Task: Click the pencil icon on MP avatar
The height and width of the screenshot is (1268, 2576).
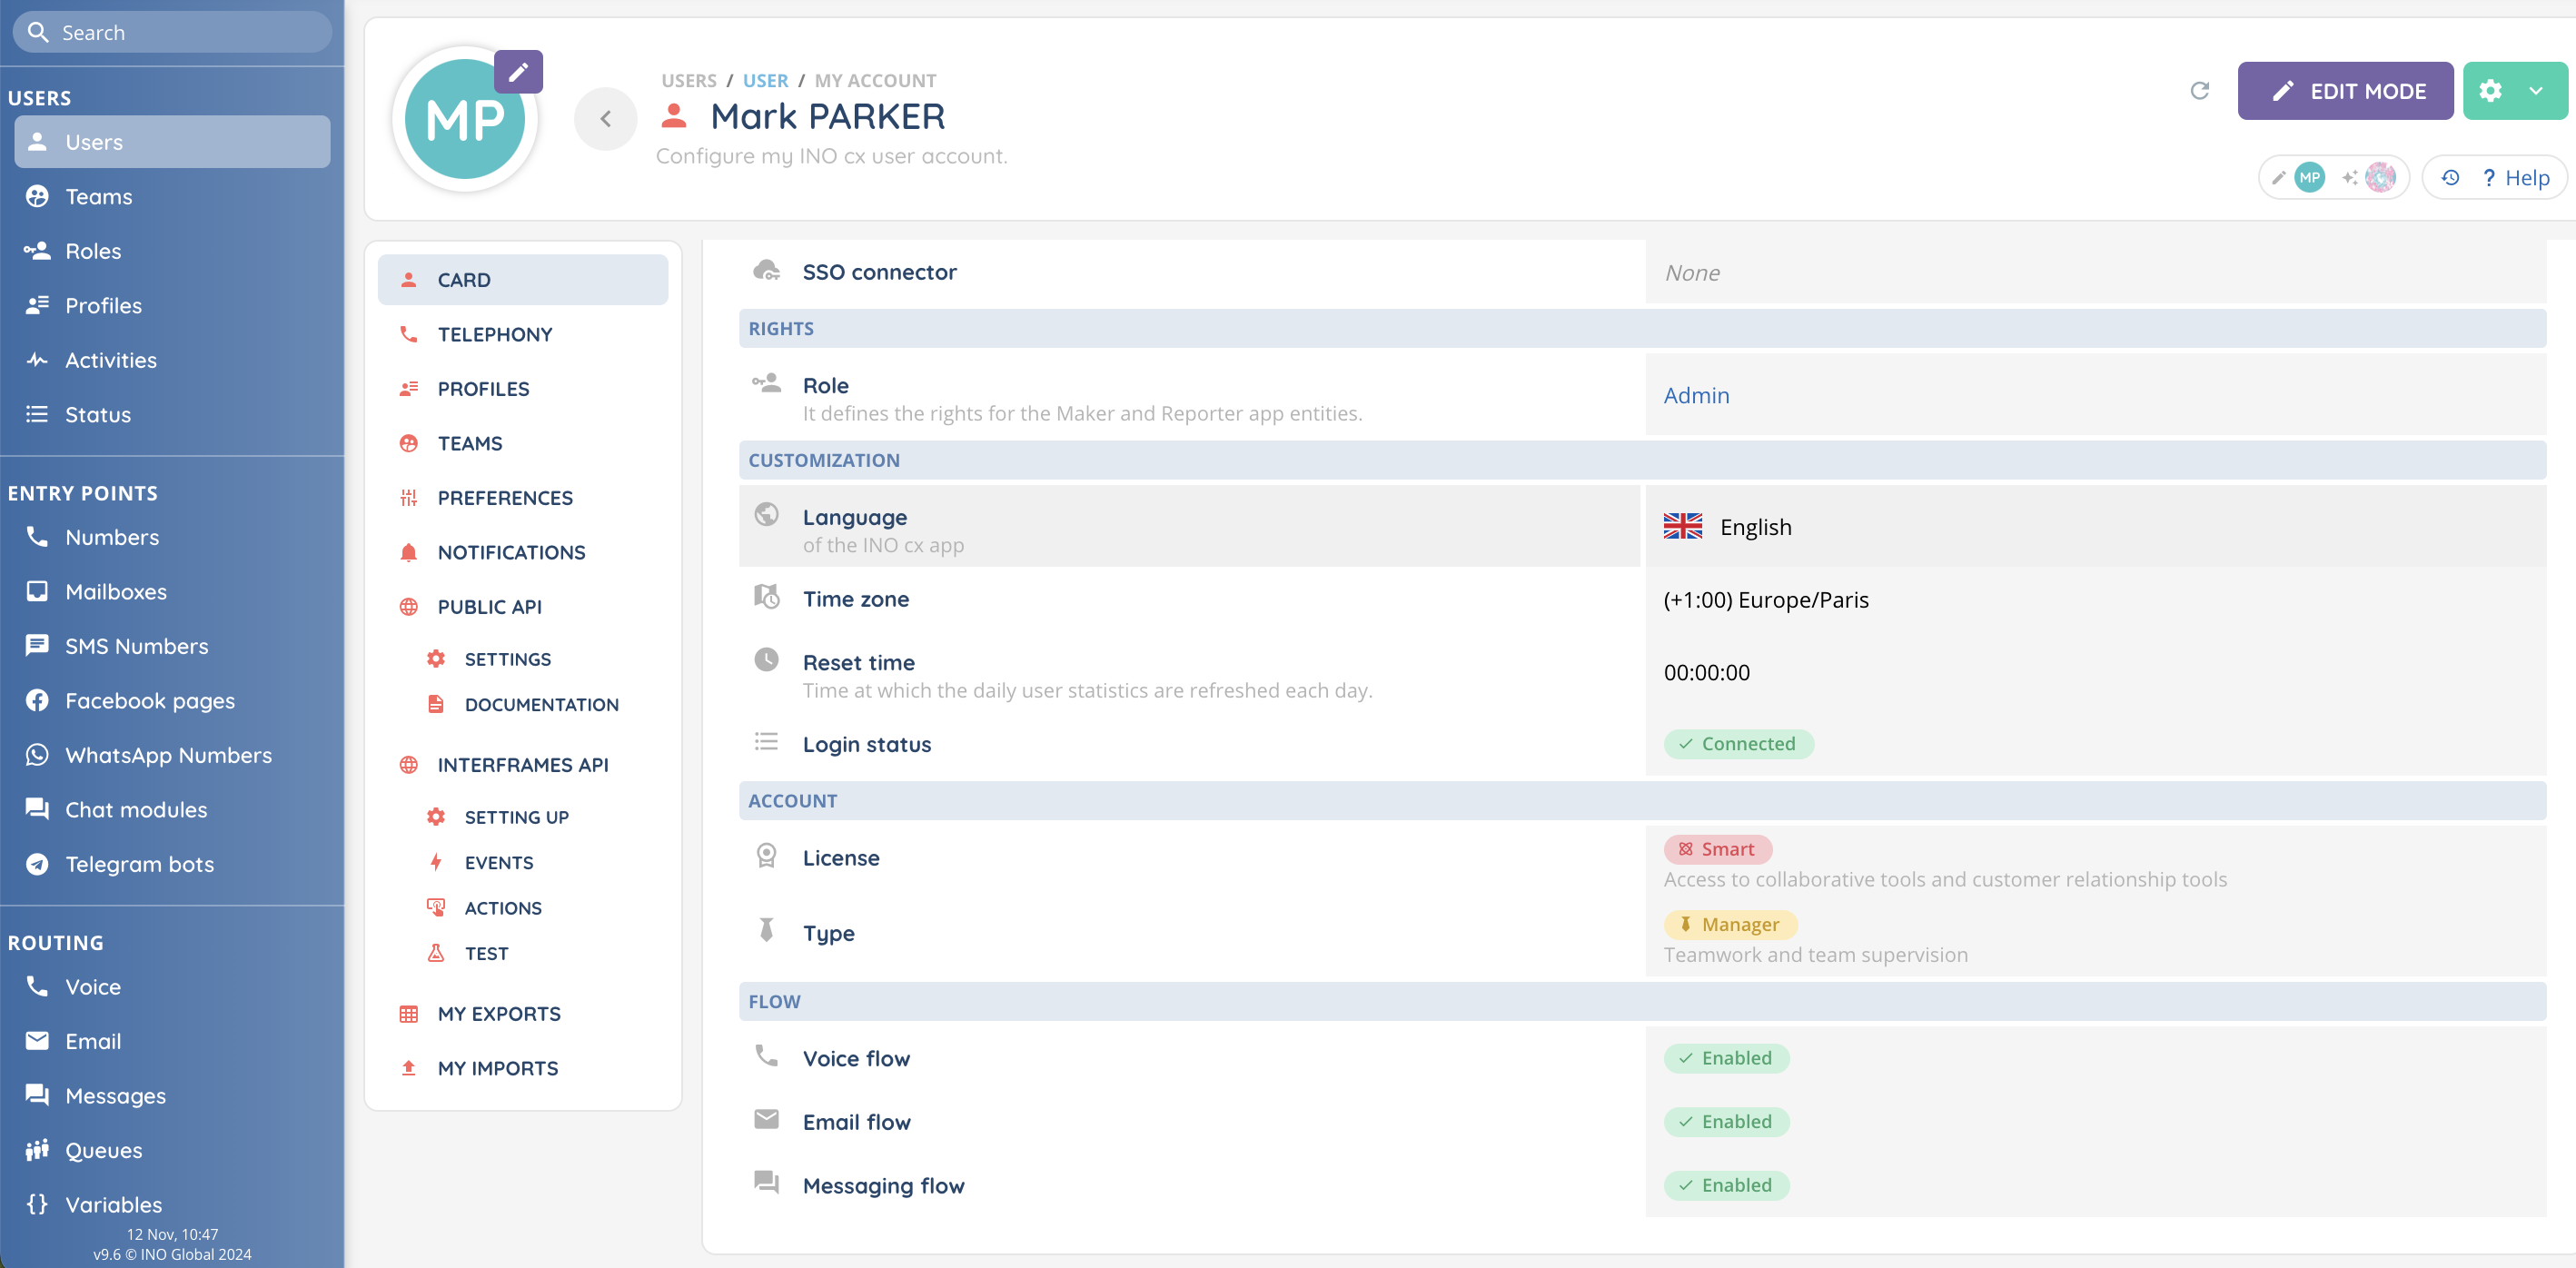Action: click(518, 72)
